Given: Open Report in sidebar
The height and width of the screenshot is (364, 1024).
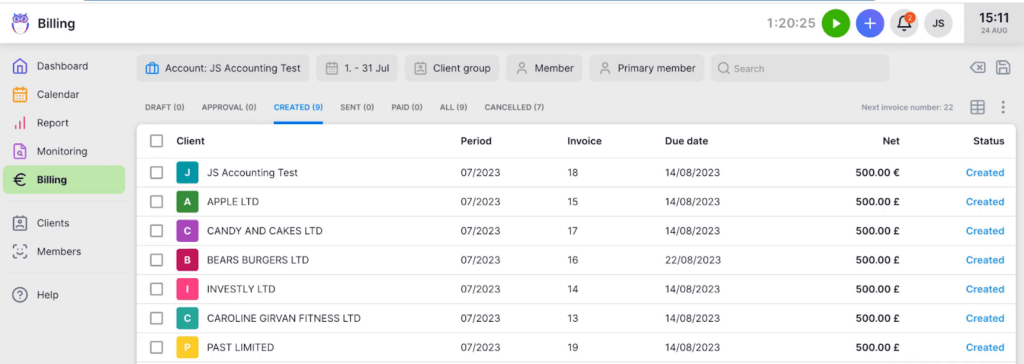Looking at the screenshot, I should pos(63,123).
